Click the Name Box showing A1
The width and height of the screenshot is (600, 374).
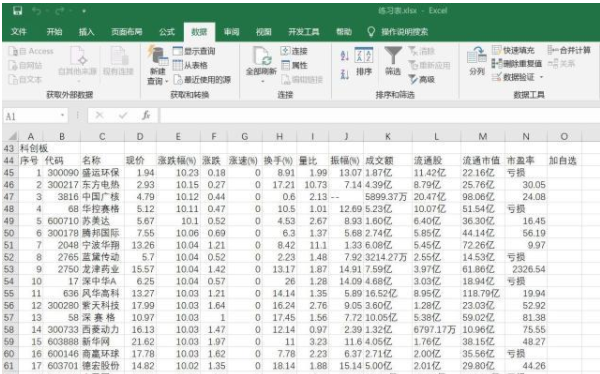point(31,116)
